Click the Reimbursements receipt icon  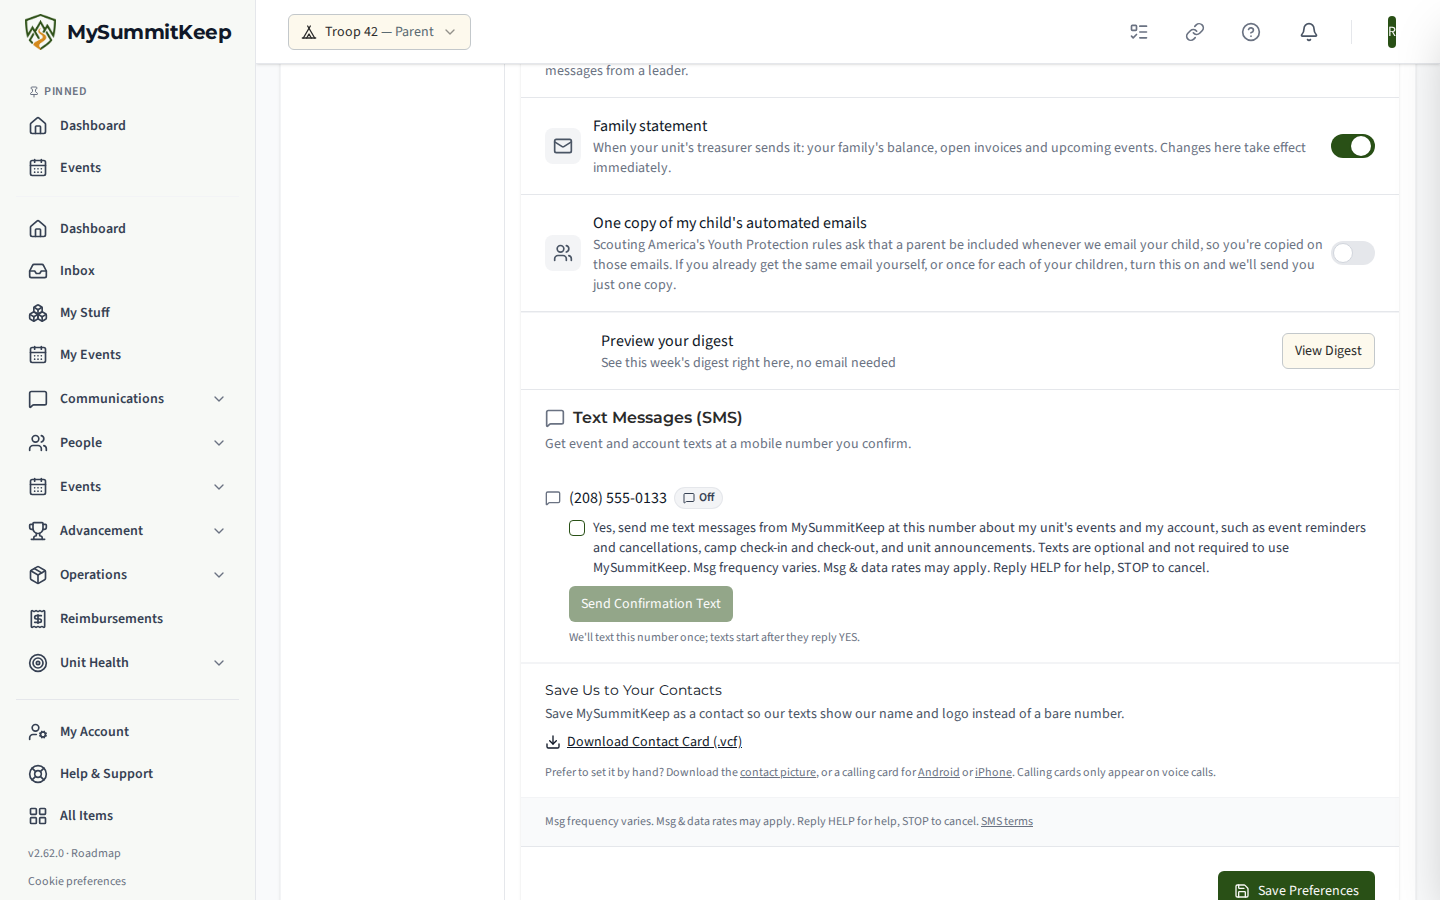[x=38, y=619]
